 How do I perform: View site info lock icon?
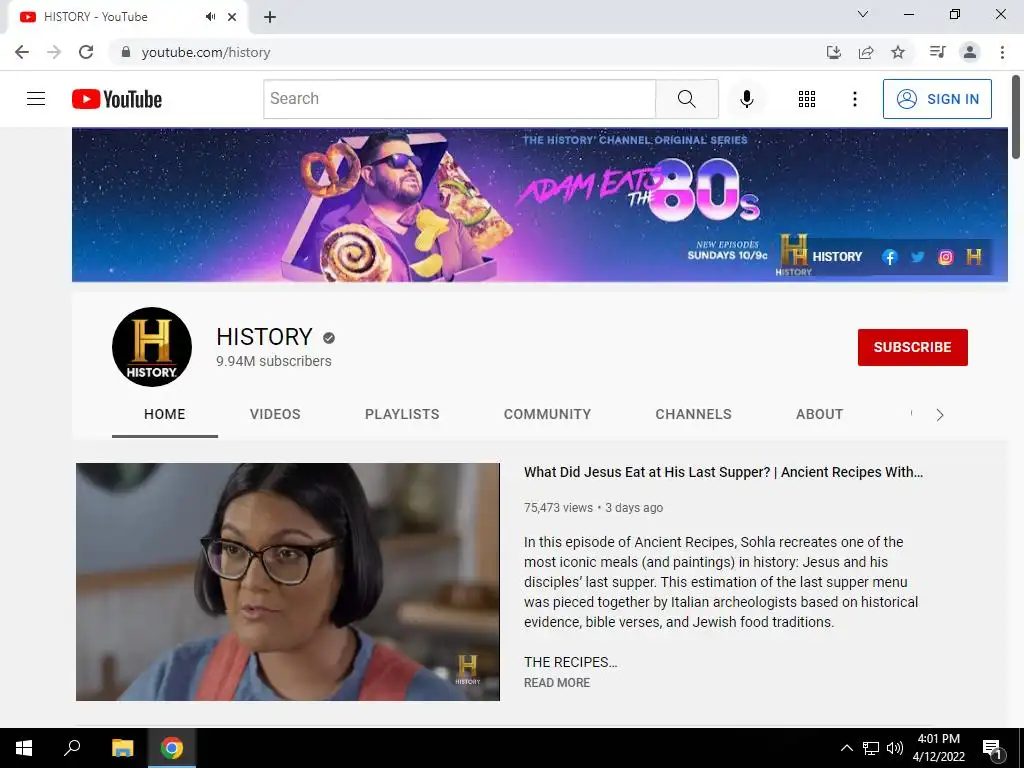[126, 52]
